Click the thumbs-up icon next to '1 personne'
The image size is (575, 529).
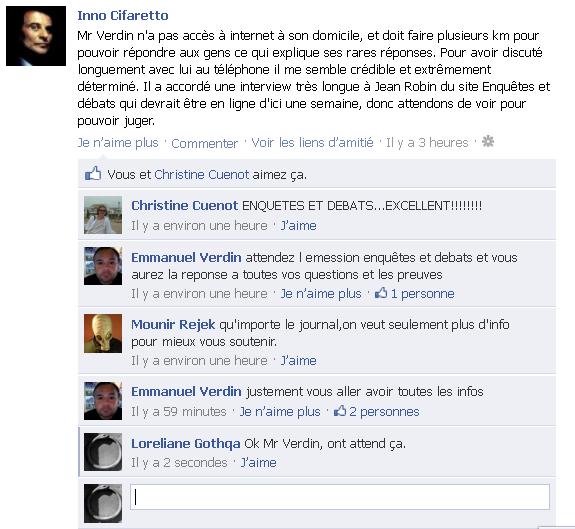381,293
